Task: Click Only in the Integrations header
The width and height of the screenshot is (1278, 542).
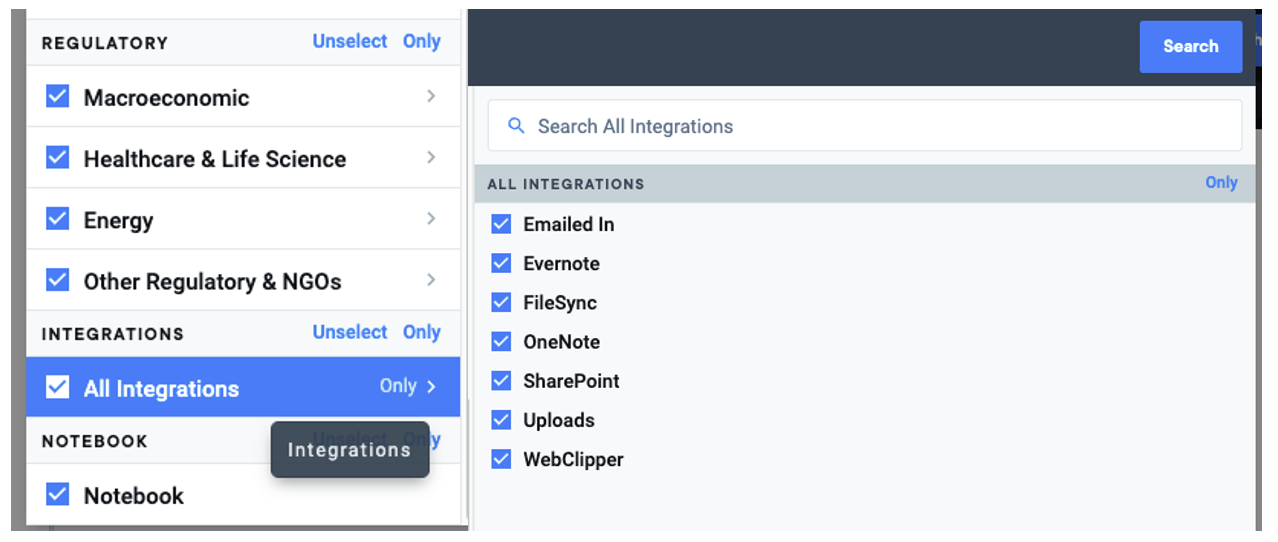Action: [x=422, y=332]
